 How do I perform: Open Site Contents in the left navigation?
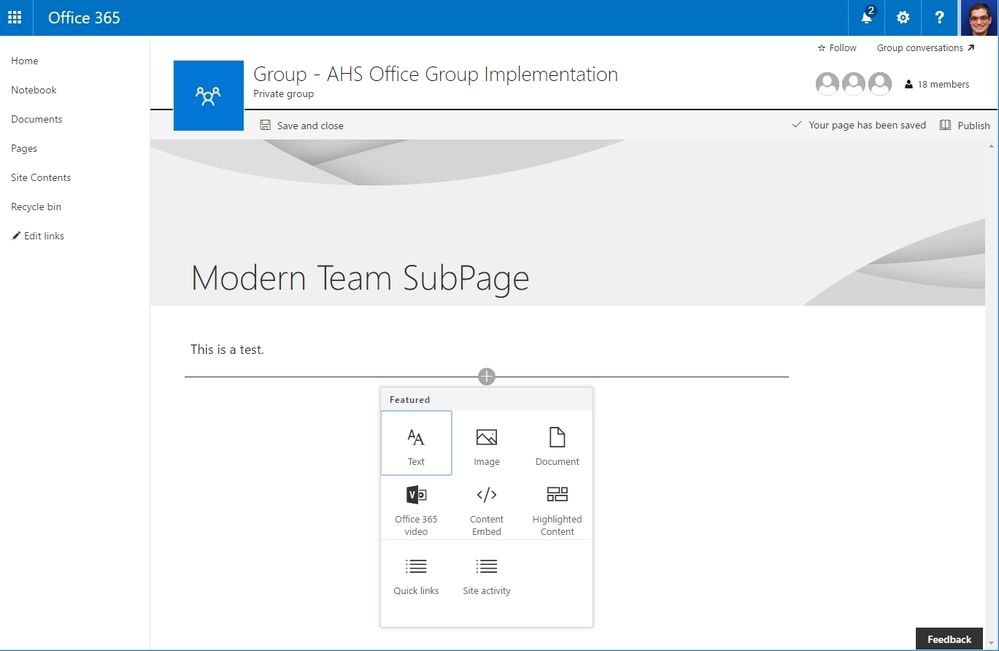coord(41,178)
